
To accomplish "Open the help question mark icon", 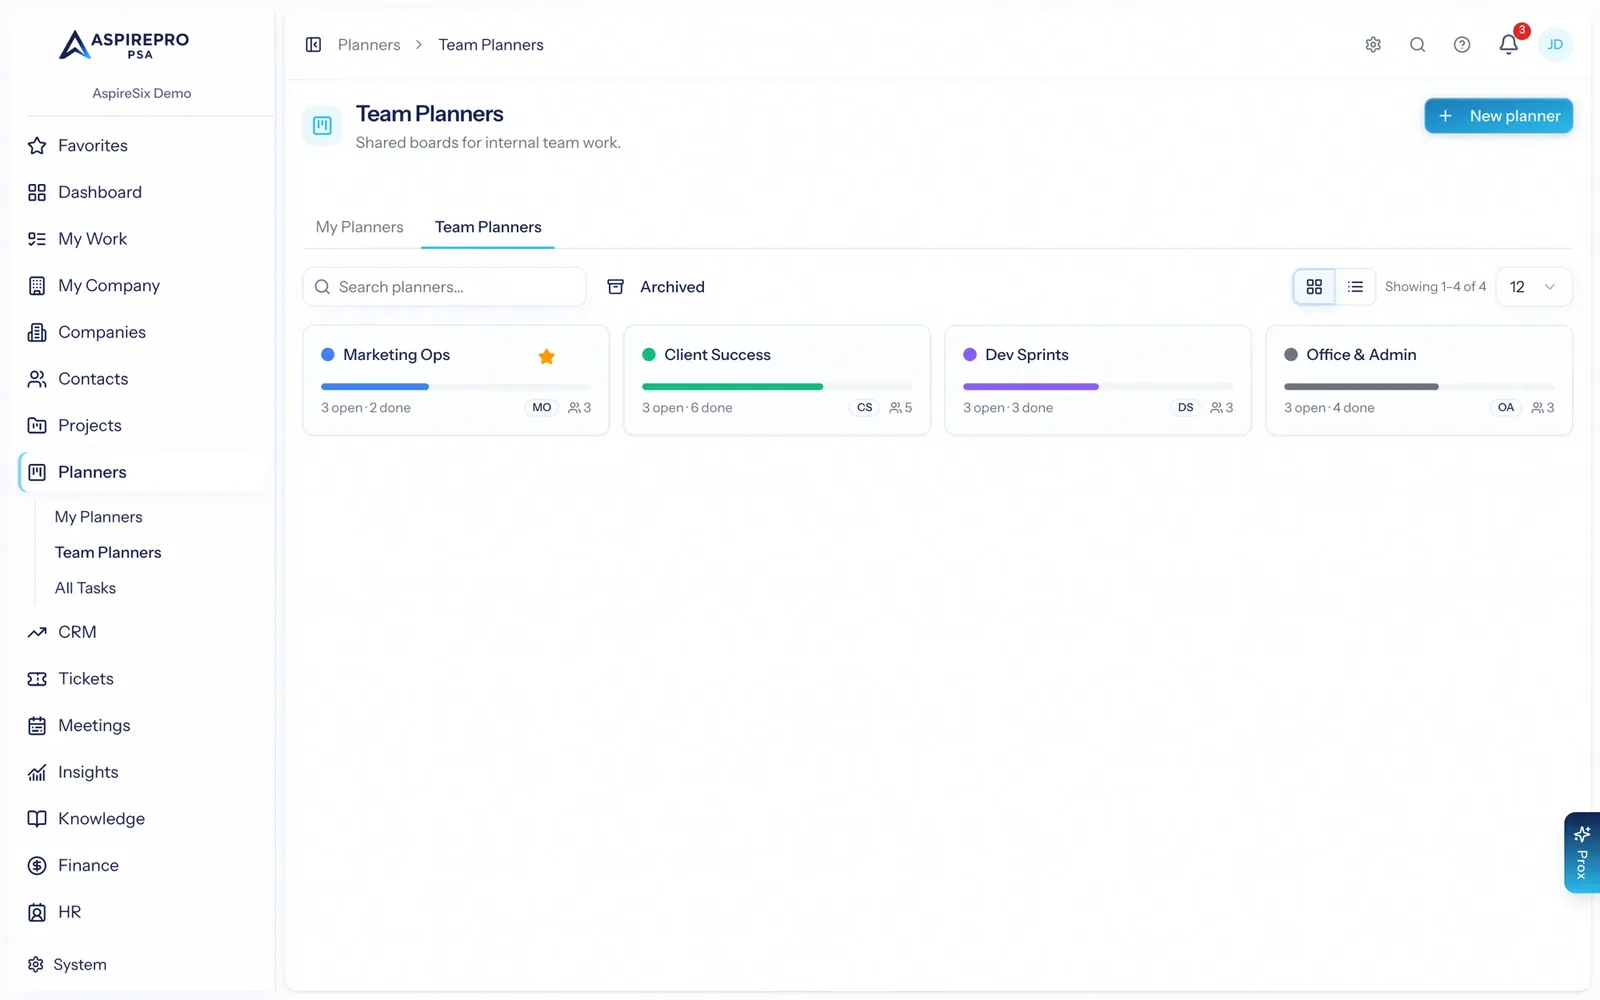I will coord(1462,45).
